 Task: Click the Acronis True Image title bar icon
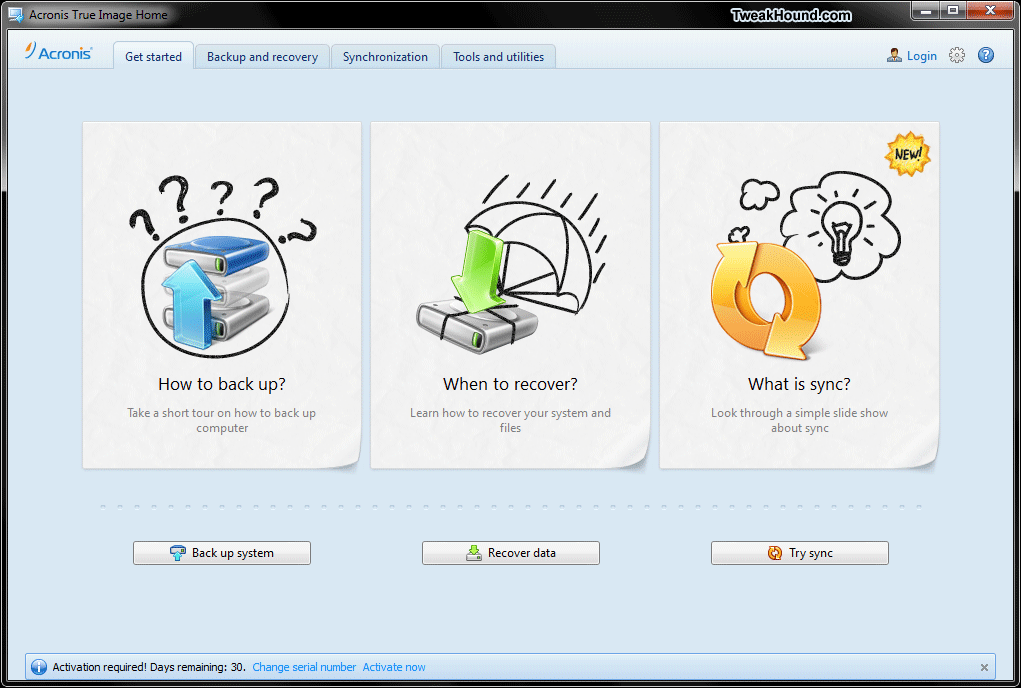pos(15,14)
